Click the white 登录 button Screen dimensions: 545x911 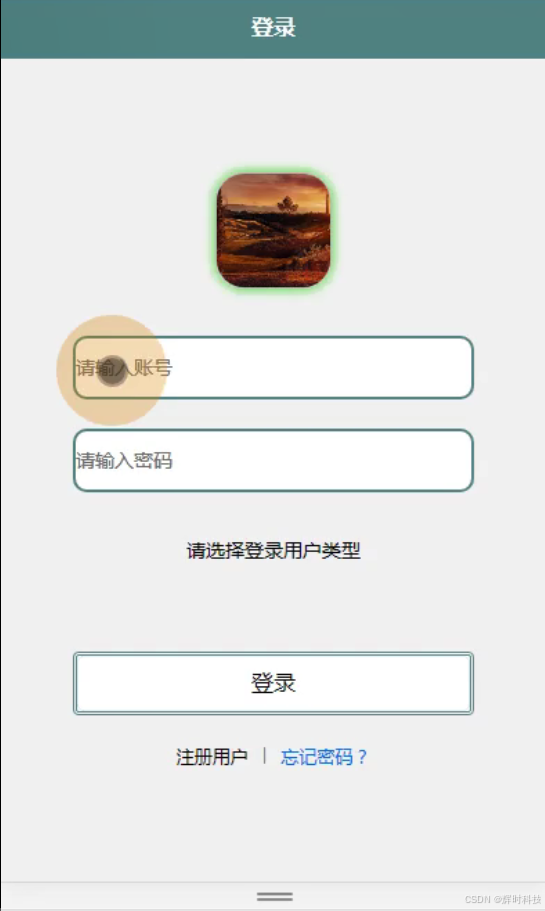[273, 683]
